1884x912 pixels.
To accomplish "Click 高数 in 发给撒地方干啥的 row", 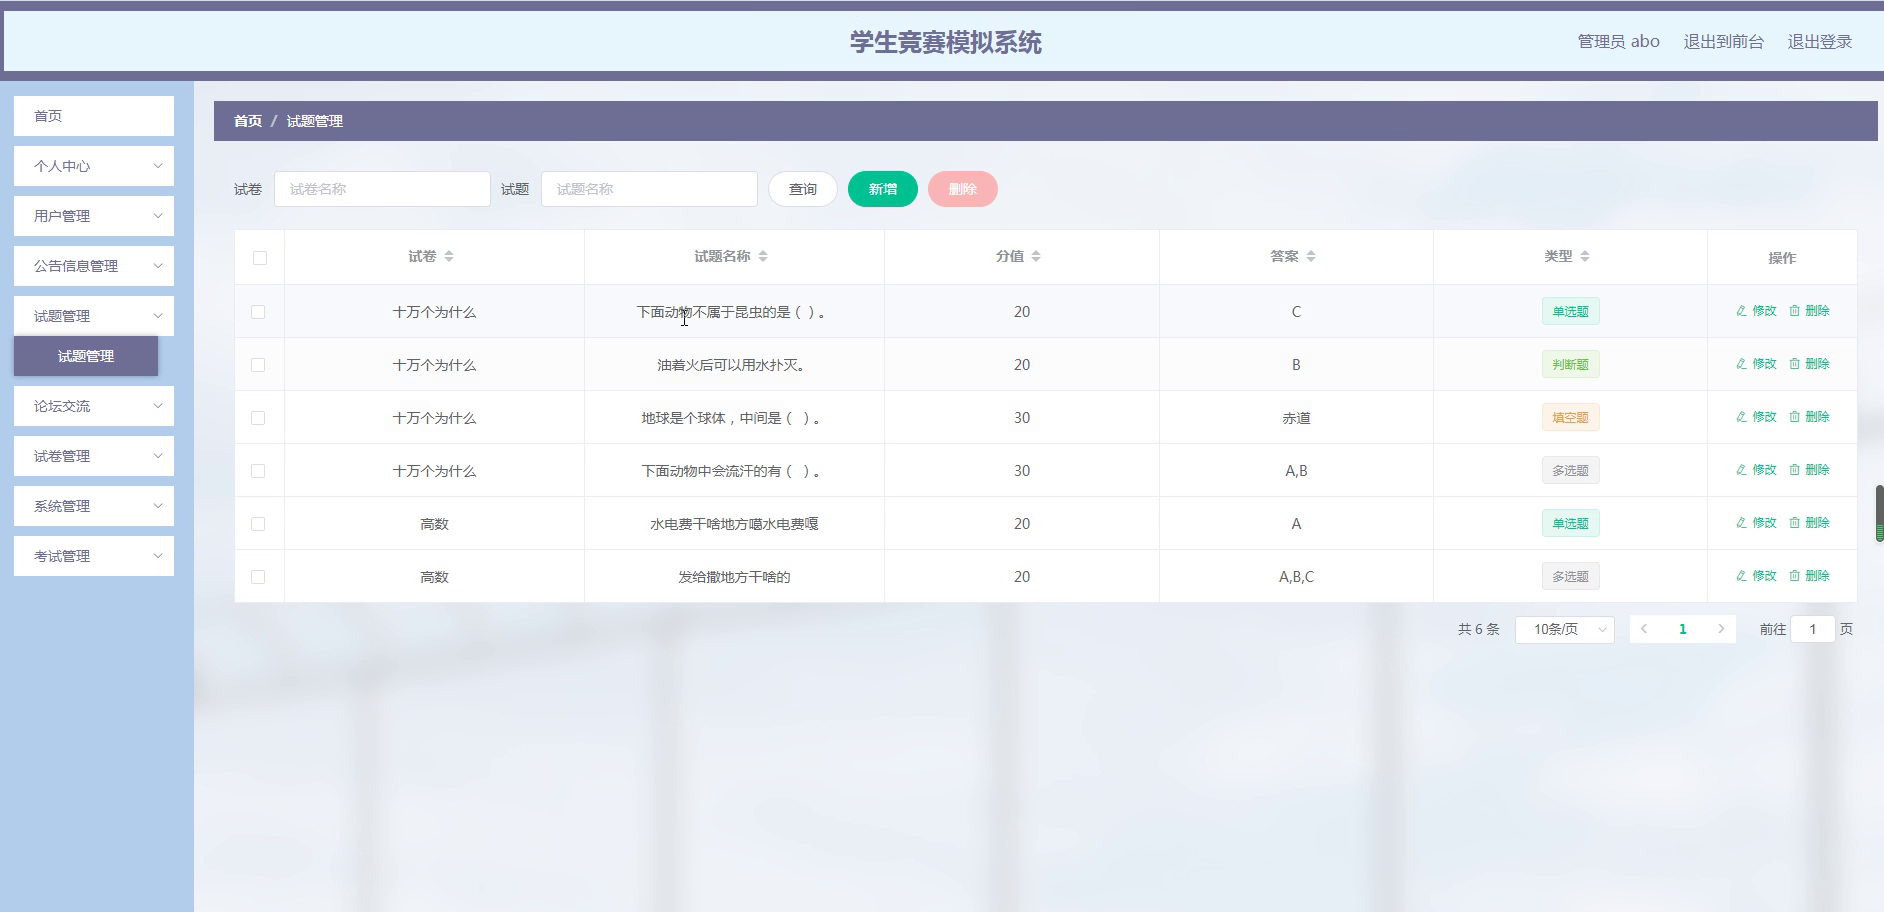I will coord(434,577).
